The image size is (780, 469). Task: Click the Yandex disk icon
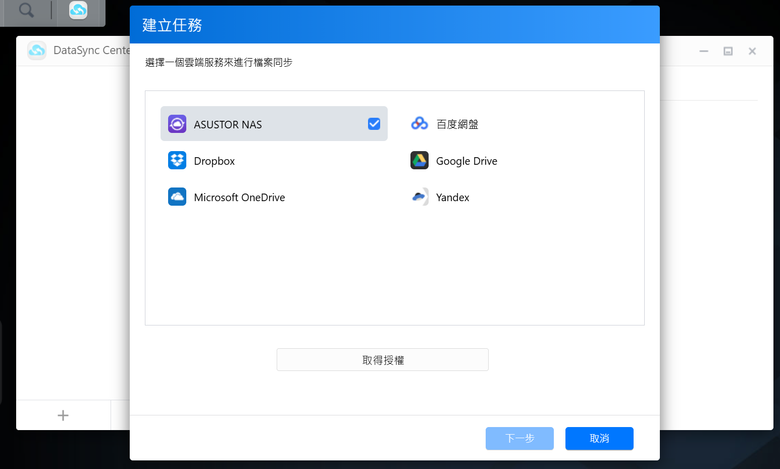point(419,197)
